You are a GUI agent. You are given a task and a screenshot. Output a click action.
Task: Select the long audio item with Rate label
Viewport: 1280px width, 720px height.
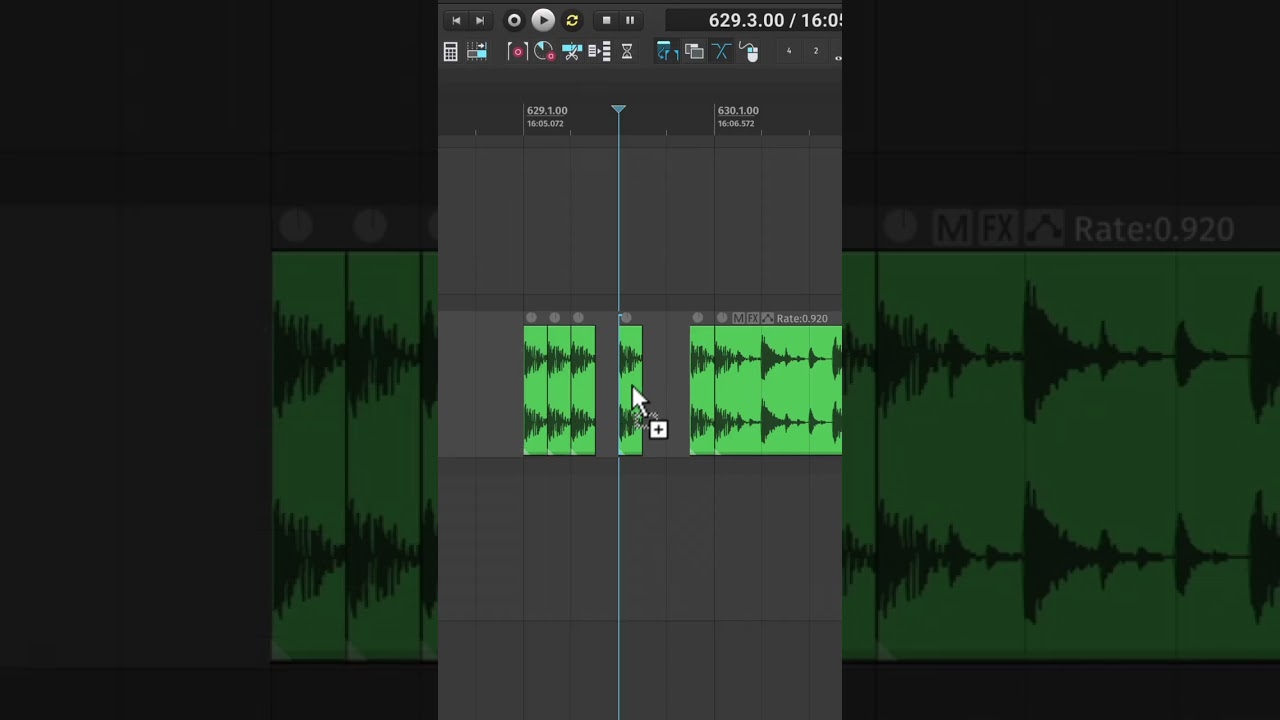778,390
